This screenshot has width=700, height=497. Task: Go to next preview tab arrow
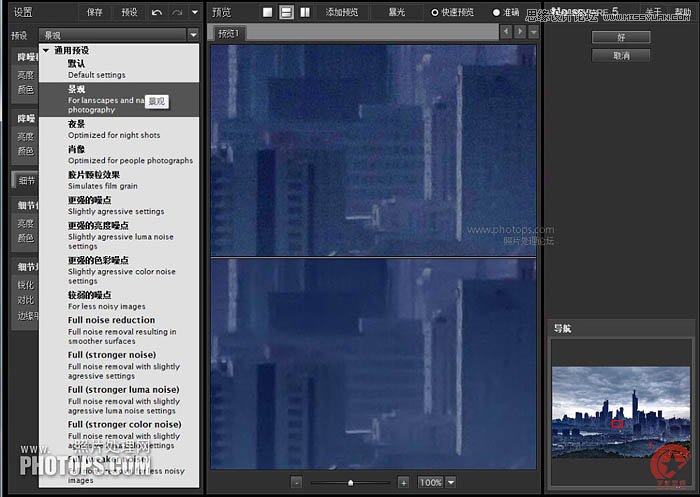(520, 32)
